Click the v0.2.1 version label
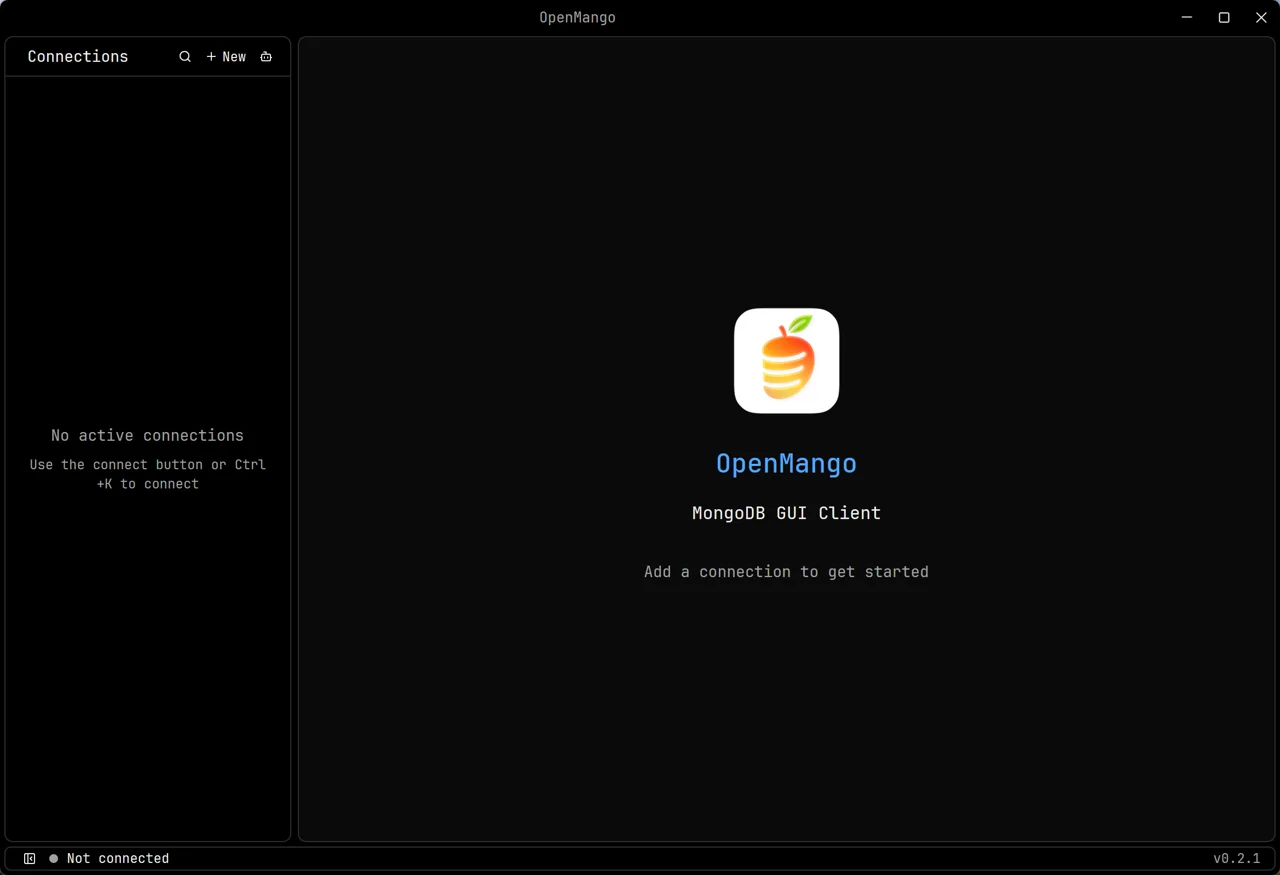1280x875 pixels. pos(1237,859)
